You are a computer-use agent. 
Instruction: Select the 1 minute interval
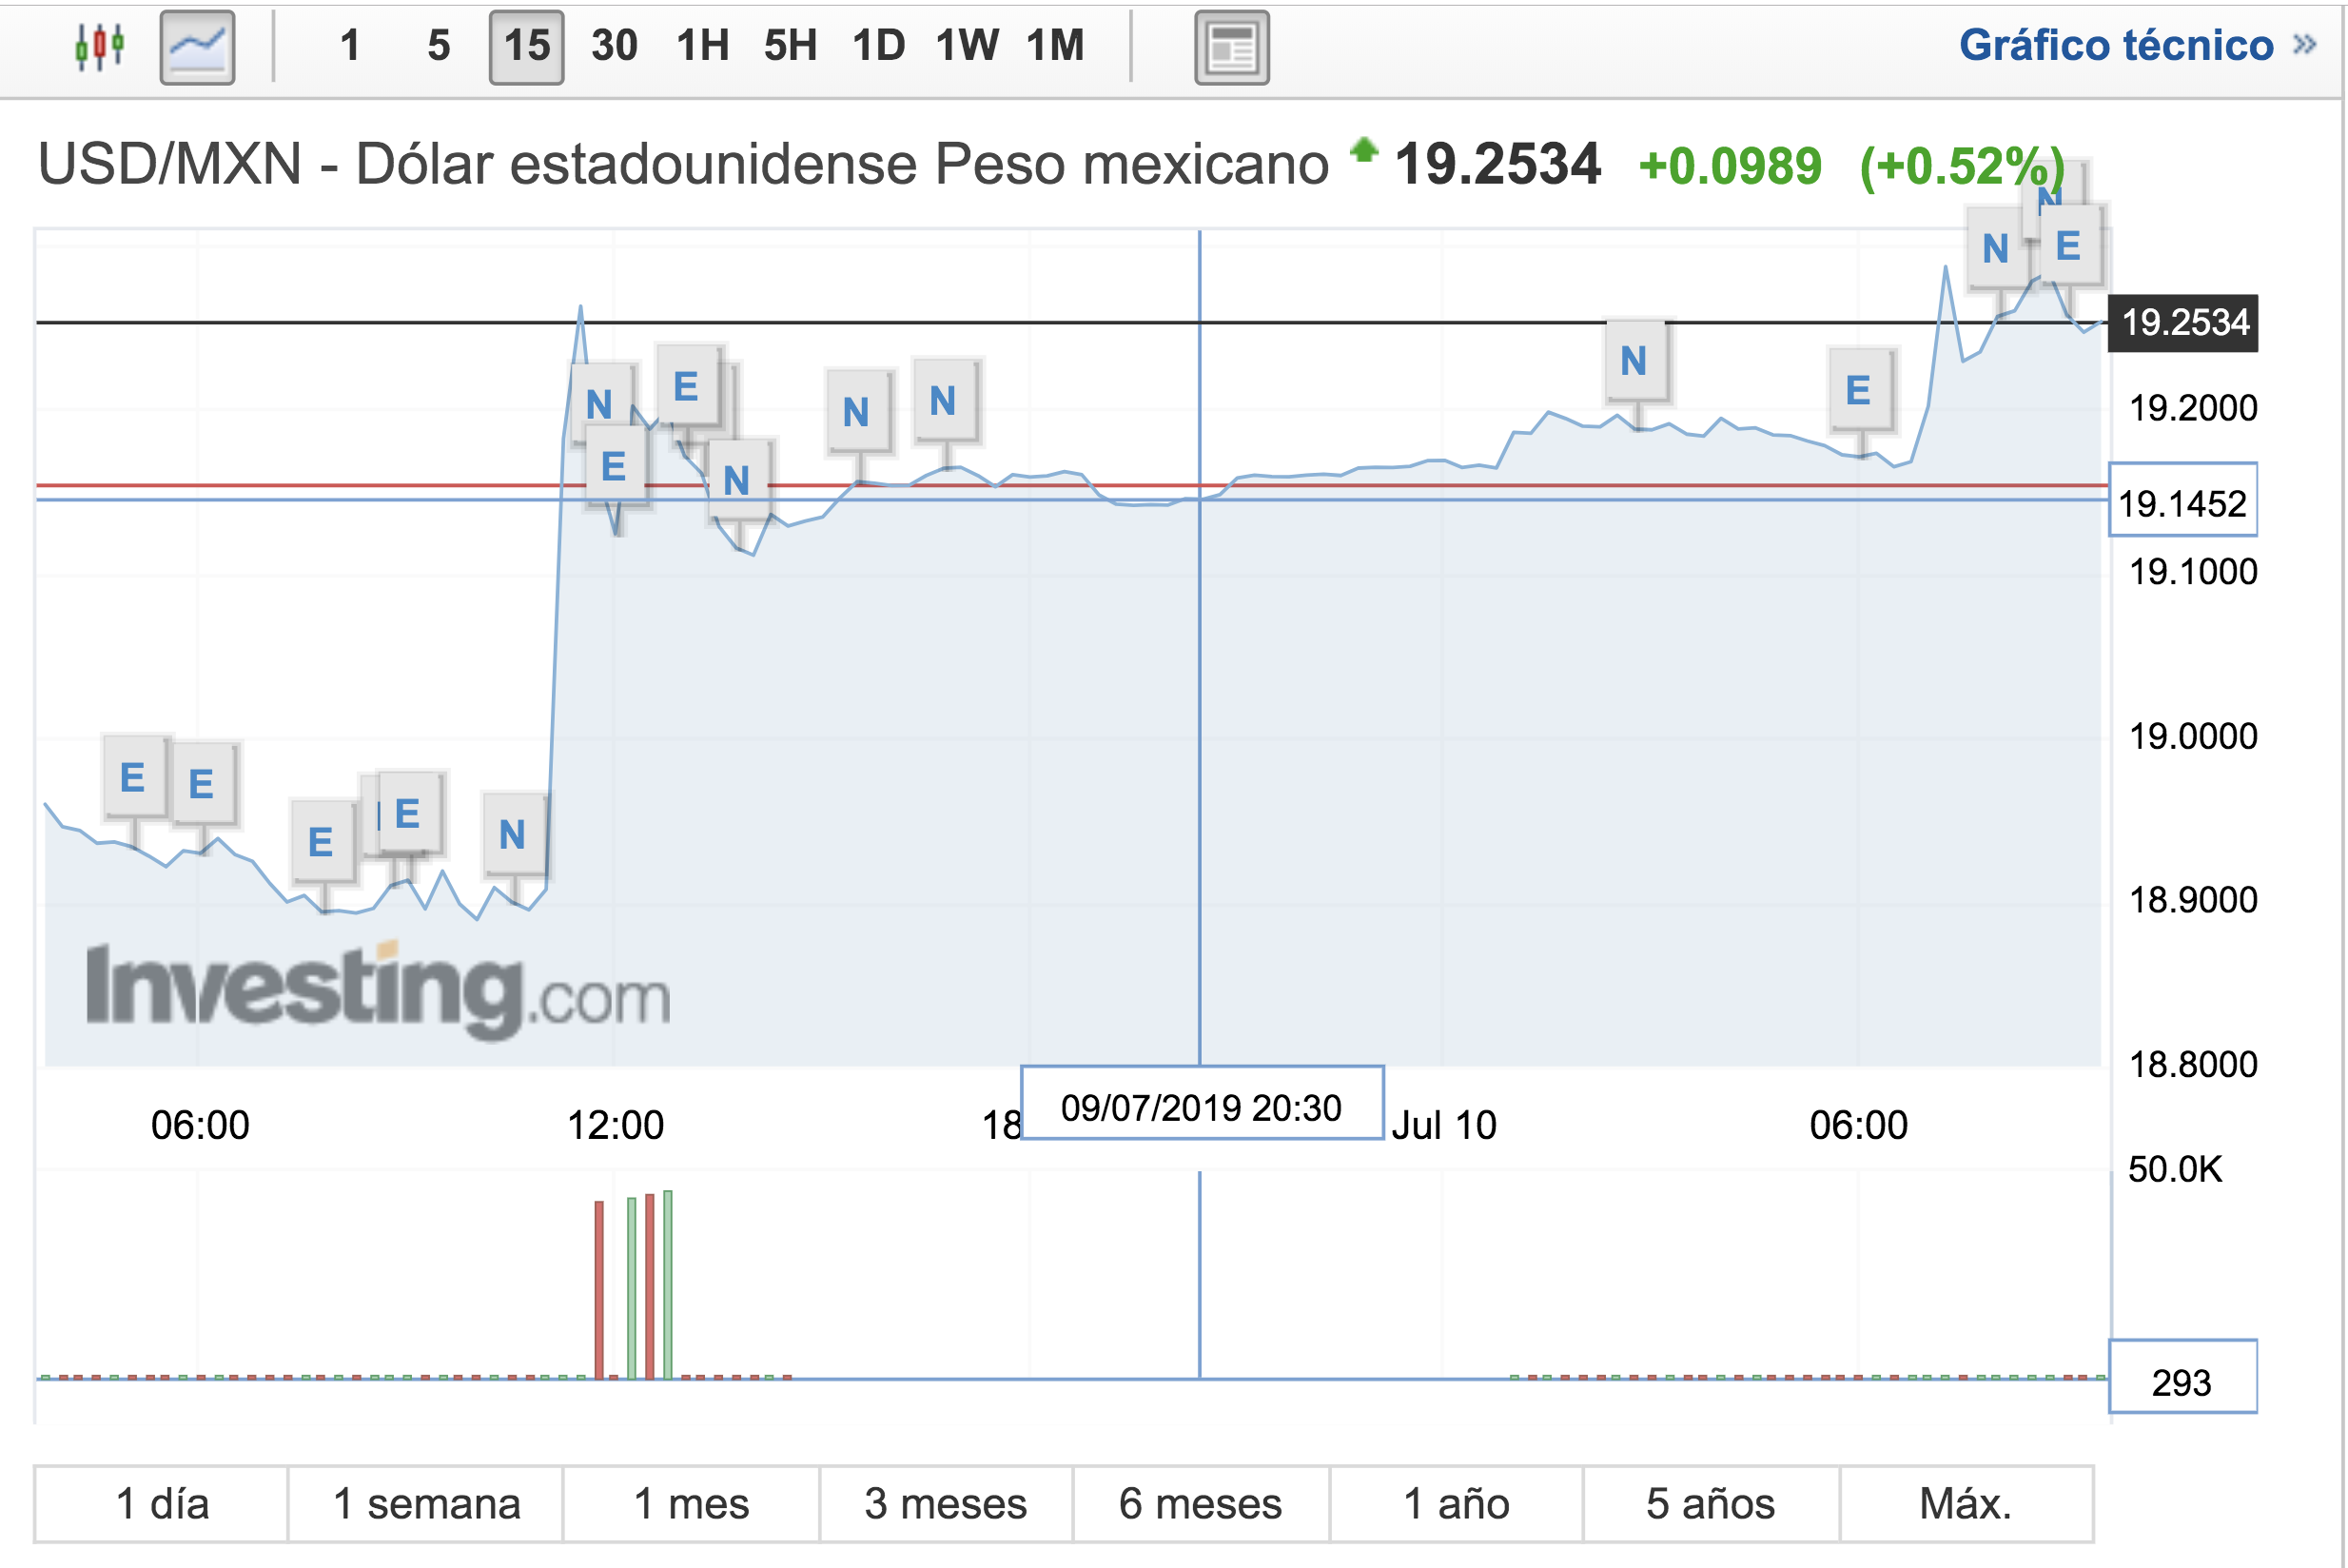pos(349,46)
